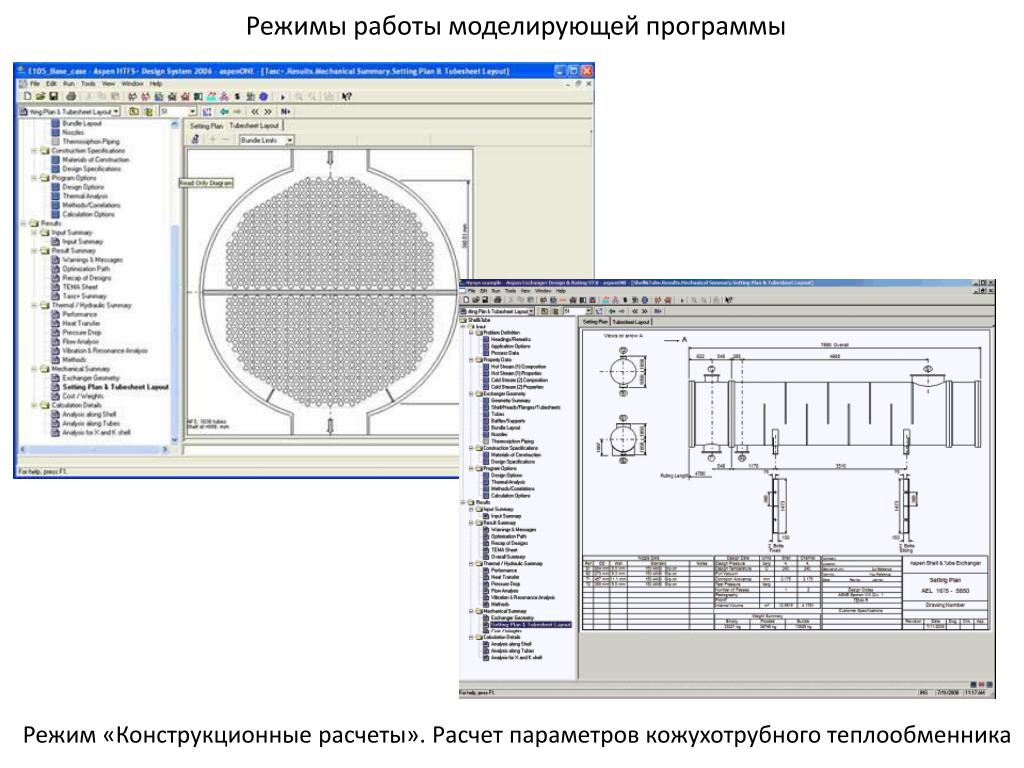Image resolution: width=1024 pixels, height=768 pixels.
Task: Open Setting Plan & Tubesheet Layout dropdown in HTFS window
Action: pyautogui.click(x=116, y=112)
